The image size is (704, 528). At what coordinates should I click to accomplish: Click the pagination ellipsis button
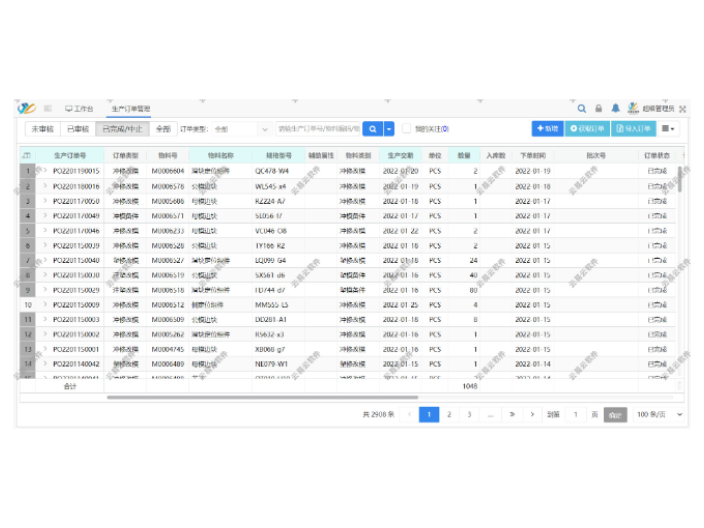[490, 414]
